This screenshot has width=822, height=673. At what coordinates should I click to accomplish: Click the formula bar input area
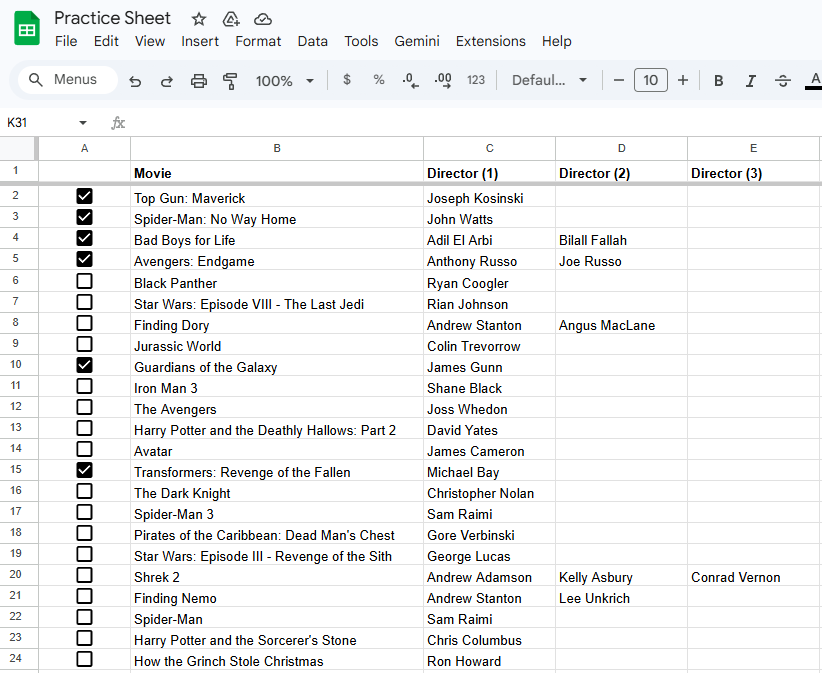pos(472,123)
